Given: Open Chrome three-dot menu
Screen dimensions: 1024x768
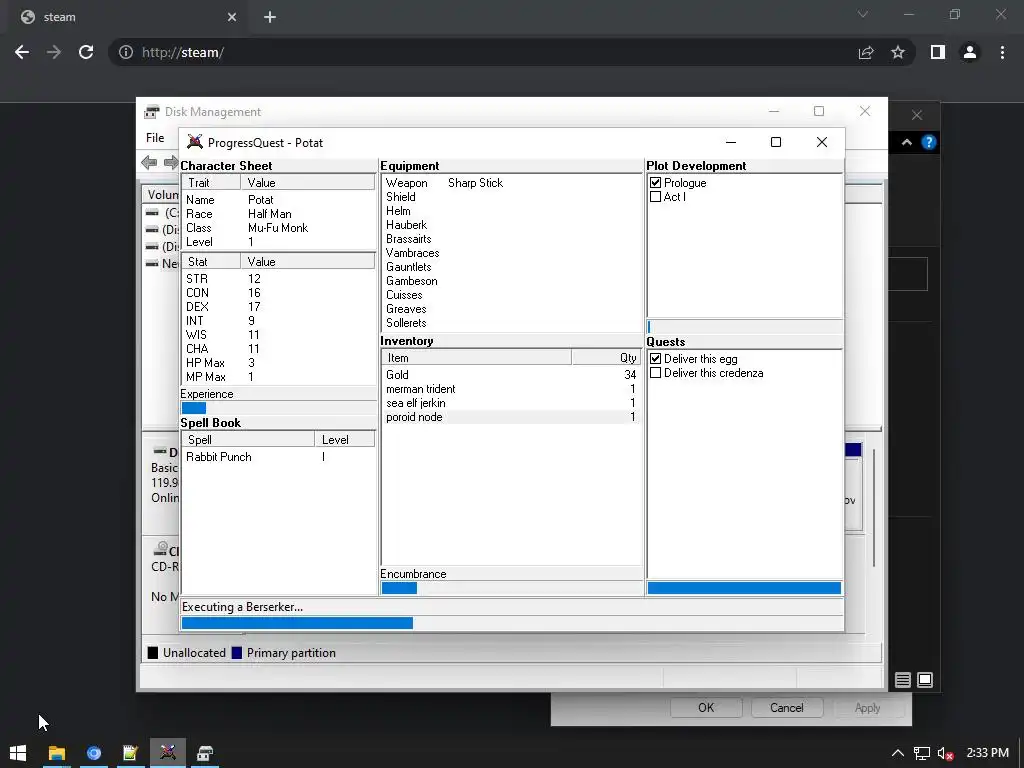Looking at the screenshot, I should click(1002, 52).
